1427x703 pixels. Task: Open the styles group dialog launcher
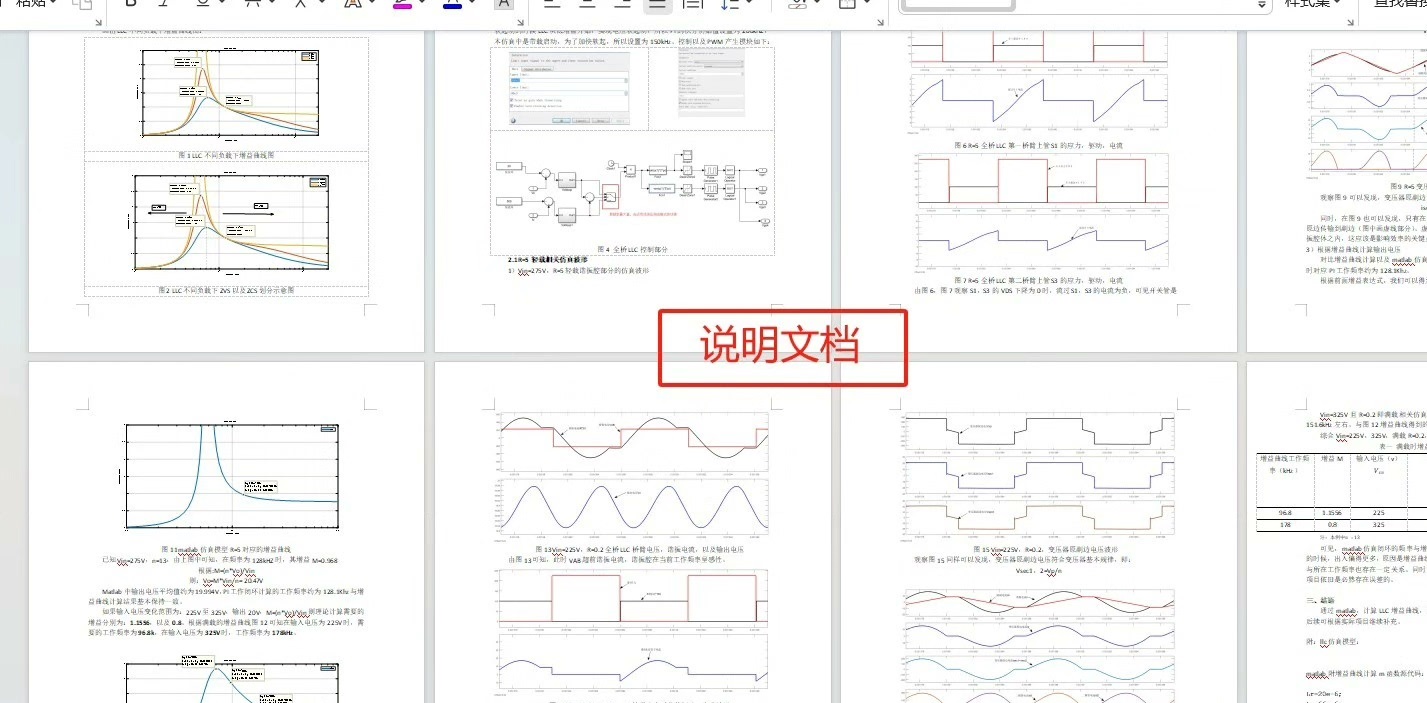(x=1352, y=22)
